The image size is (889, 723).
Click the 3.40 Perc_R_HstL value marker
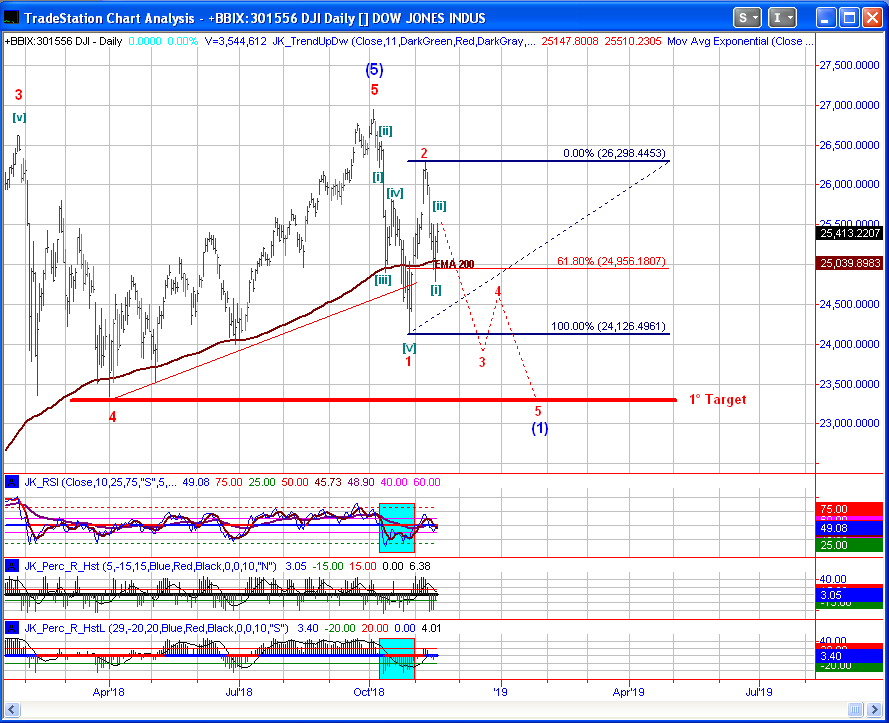click(849, 656)
